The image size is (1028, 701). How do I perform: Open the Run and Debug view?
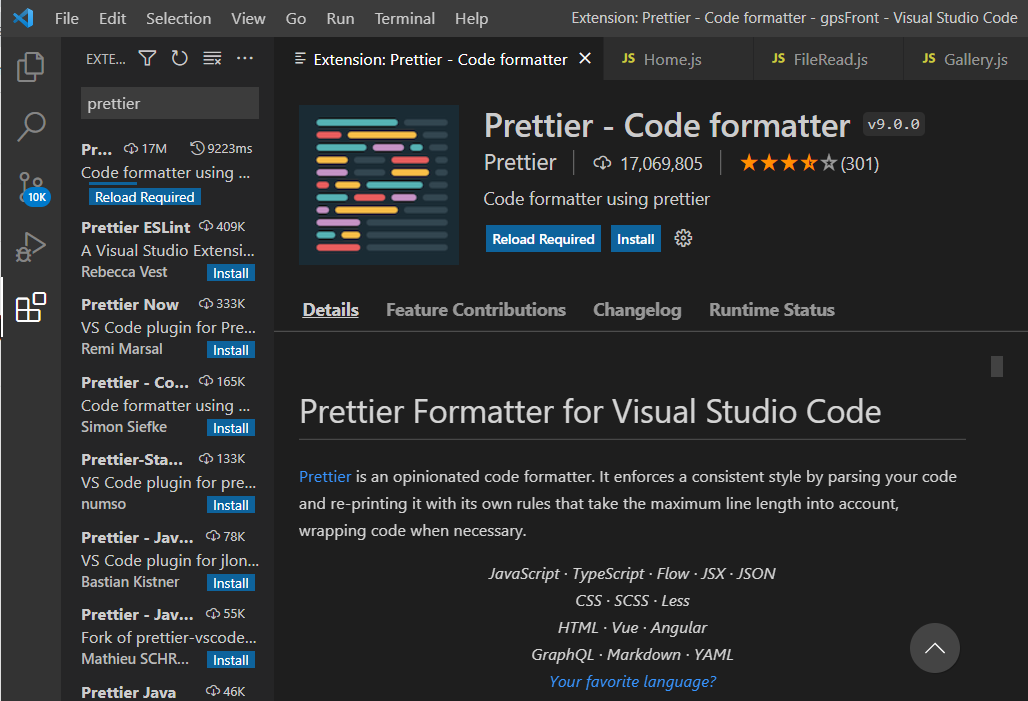pyautogui.click(x=30, y=247)
